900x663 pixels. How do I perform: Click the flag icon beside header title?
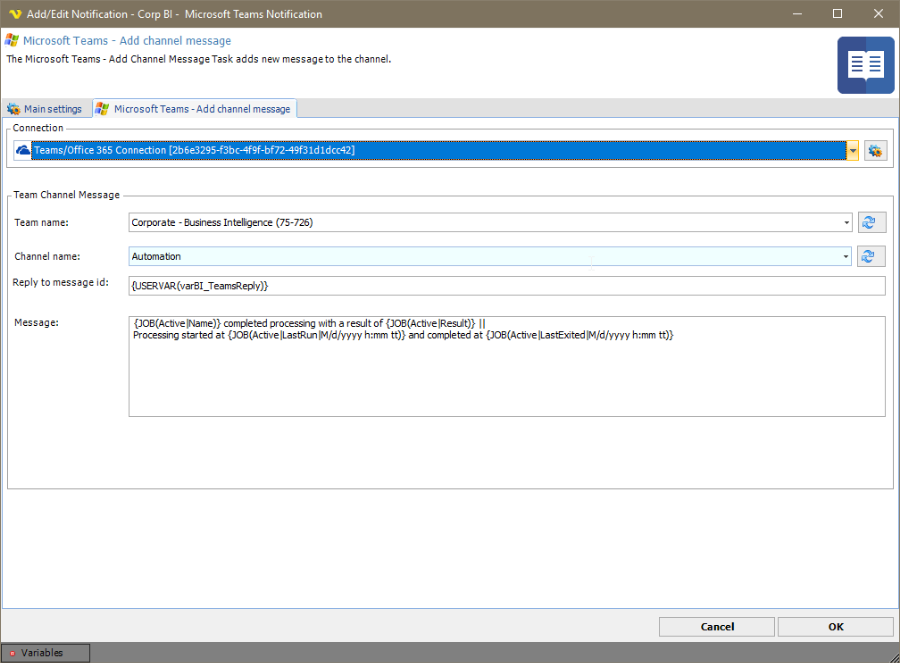click(12, 41)
